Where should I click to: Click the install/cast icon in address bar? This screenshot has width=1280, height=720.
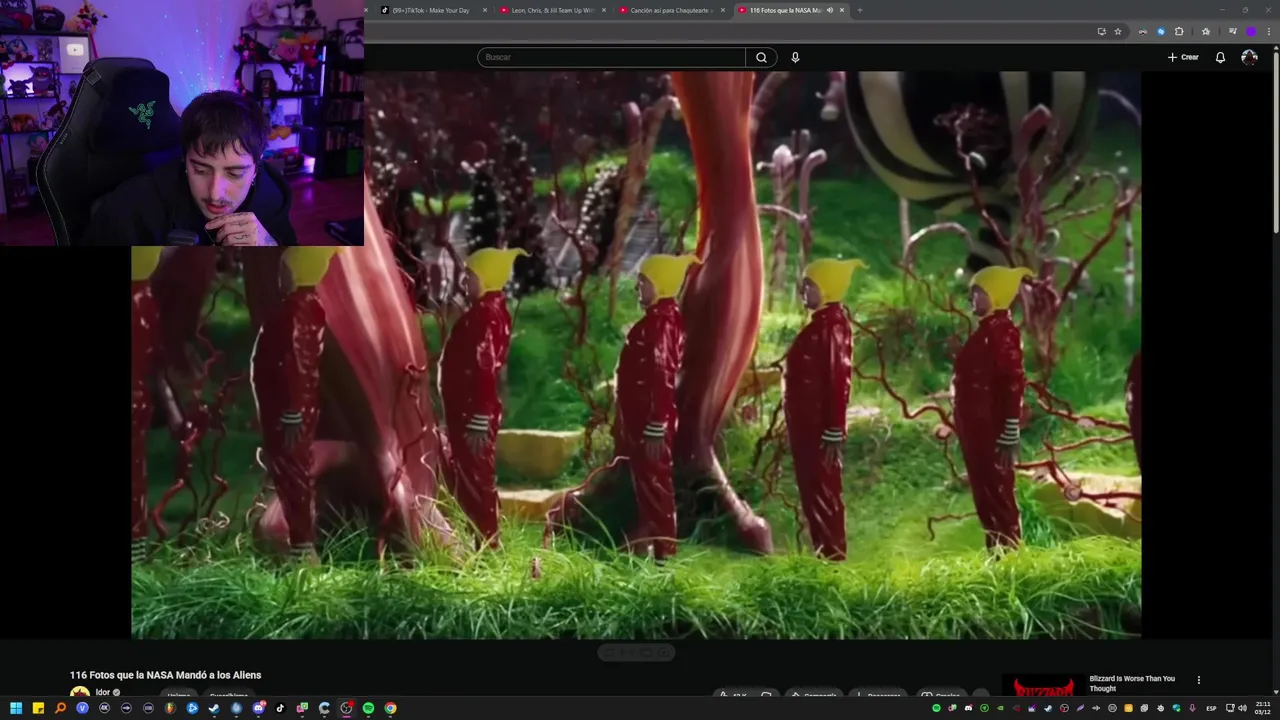(x=1102, y=31)
